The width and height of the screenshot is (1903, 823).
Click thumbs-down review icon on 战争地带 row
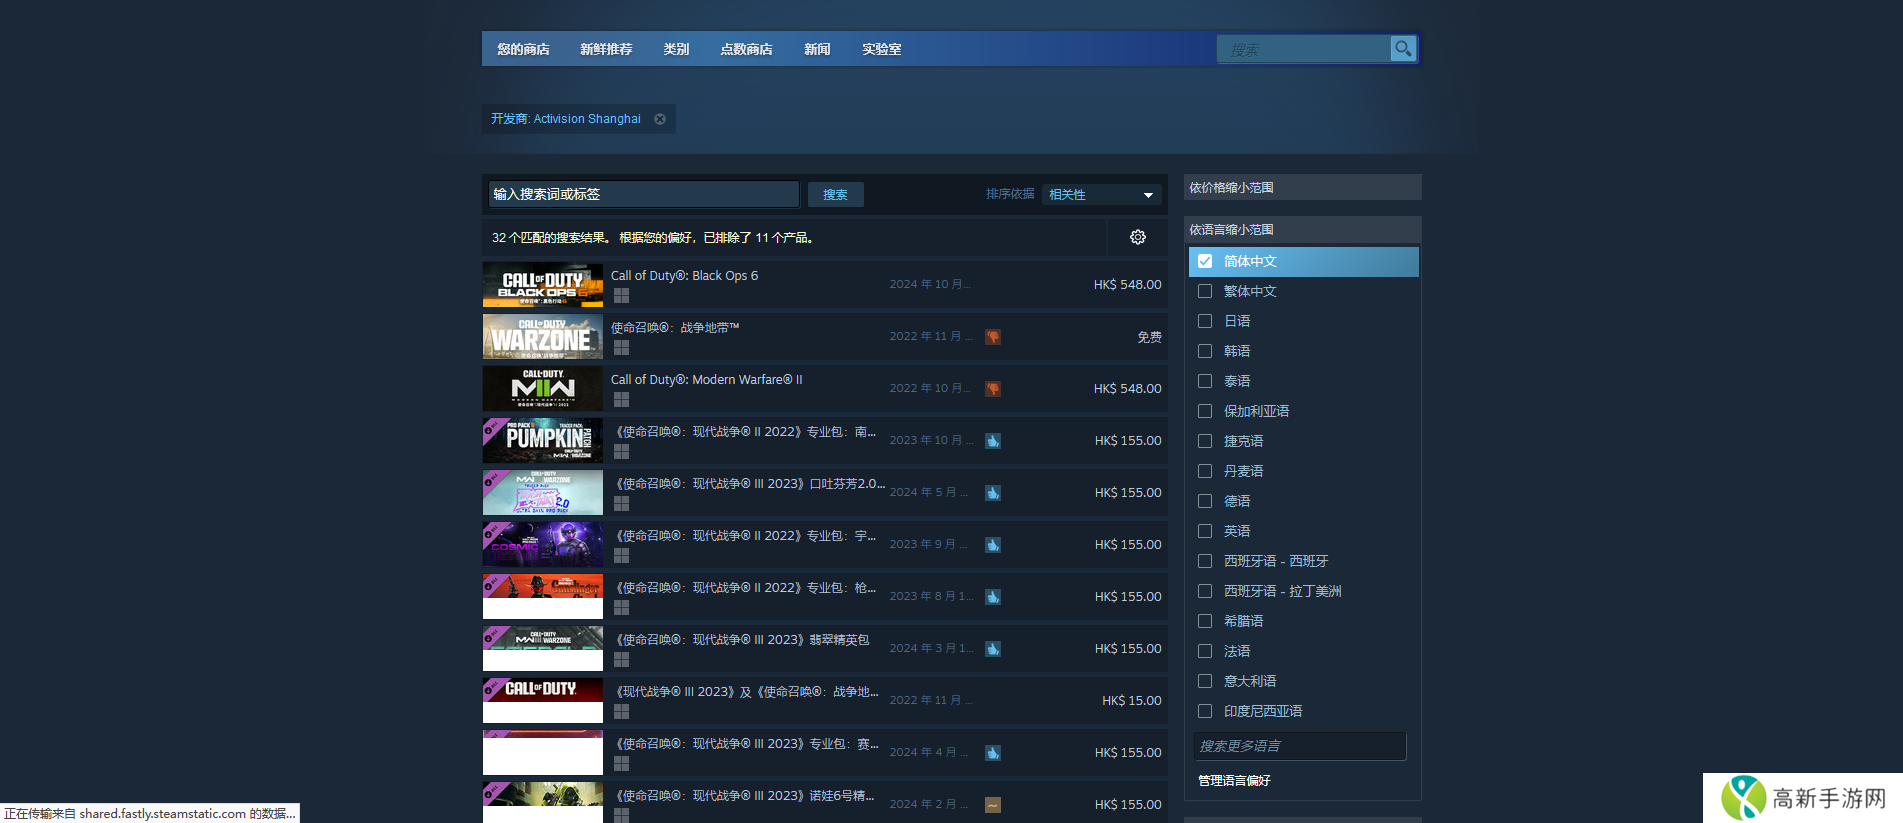pos(993,337)
